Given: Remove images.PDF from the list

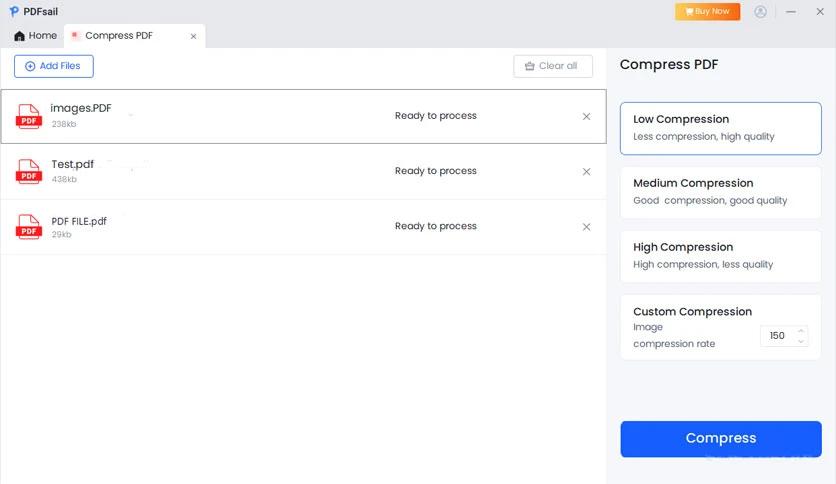Looking at the screenshot, I should [x=586, y=116].
